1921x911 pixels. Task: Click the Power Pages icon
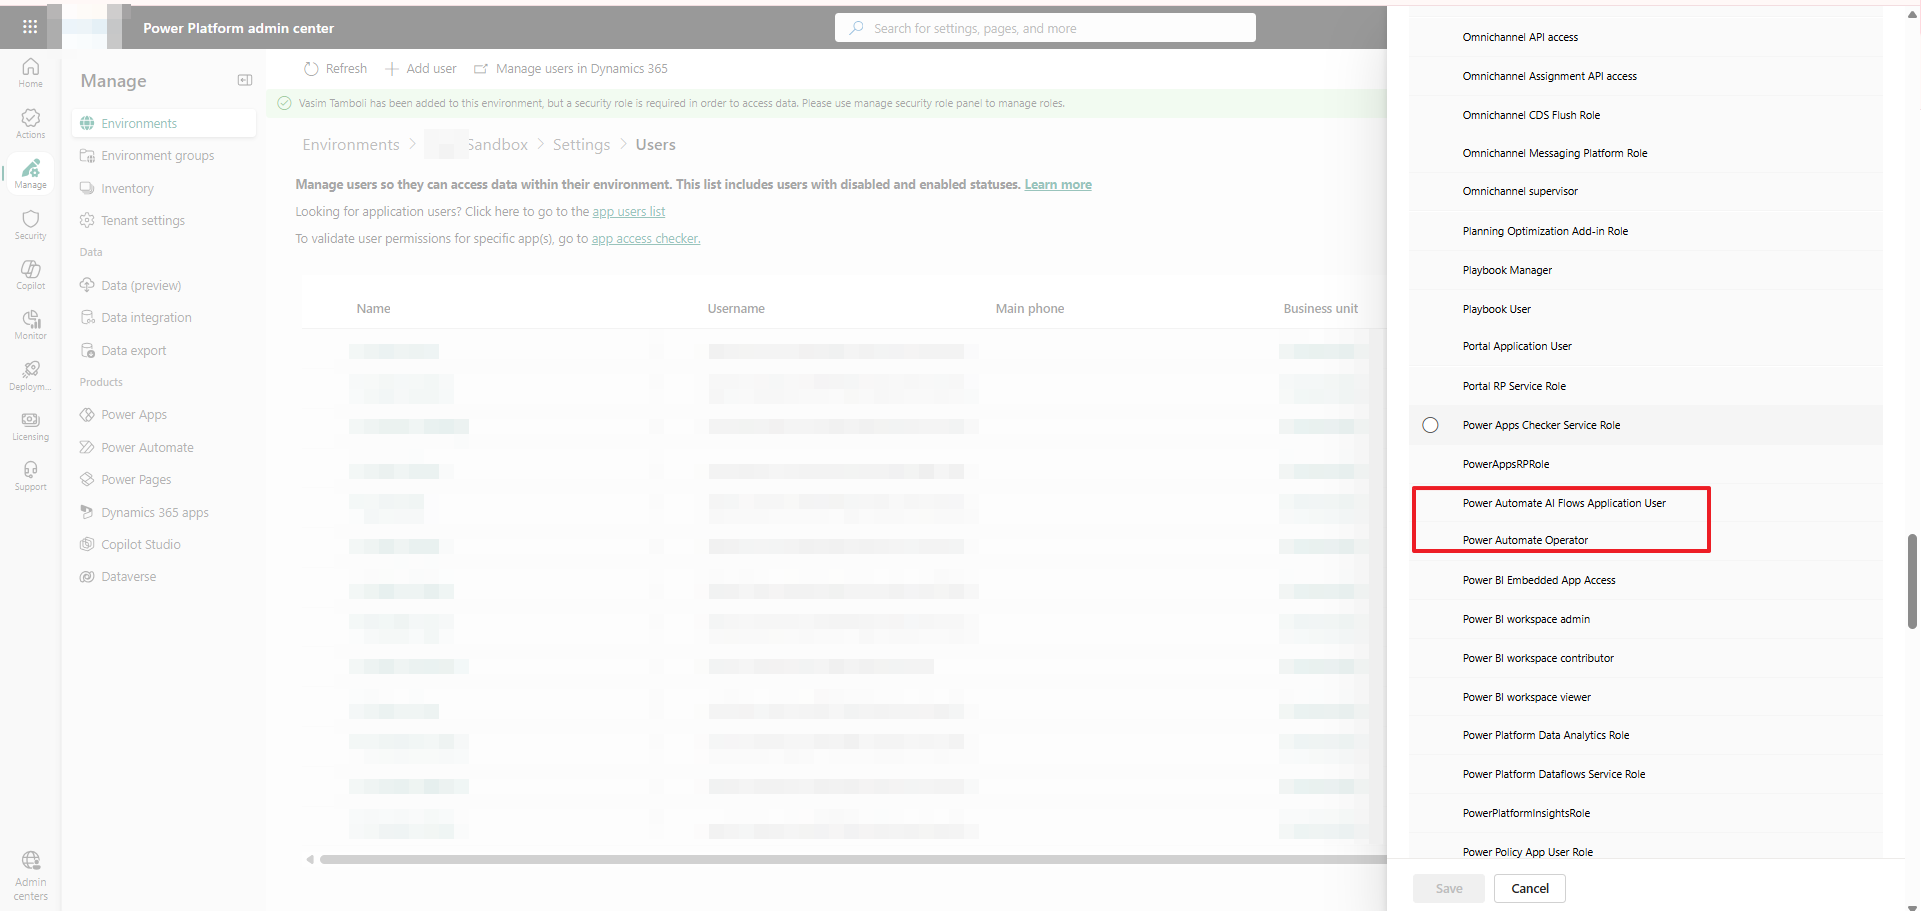[87, 479]
